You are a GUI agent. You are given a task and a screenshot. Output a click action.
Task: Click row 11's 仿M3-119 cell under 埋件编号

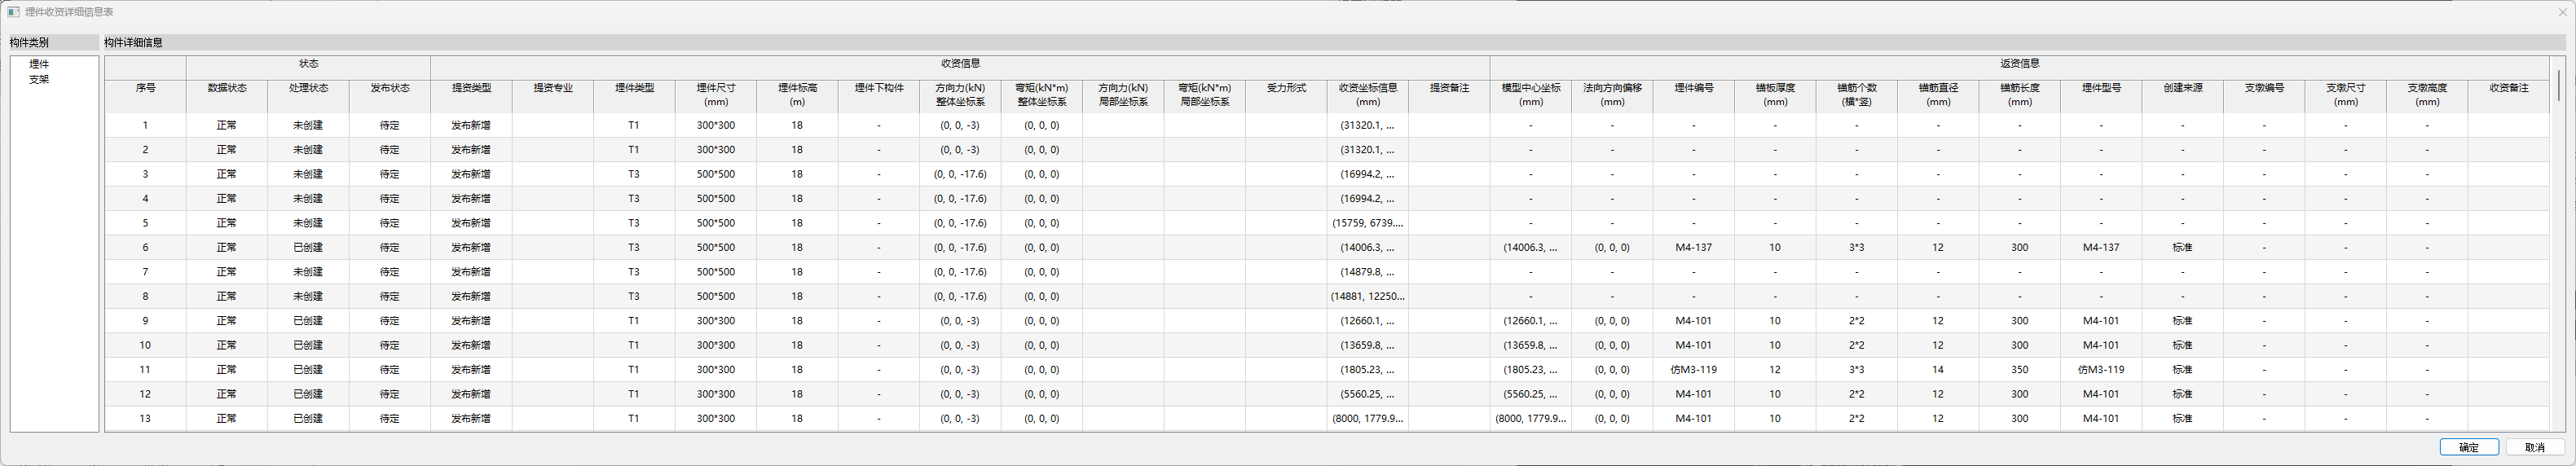click(x=1693, y=370)
